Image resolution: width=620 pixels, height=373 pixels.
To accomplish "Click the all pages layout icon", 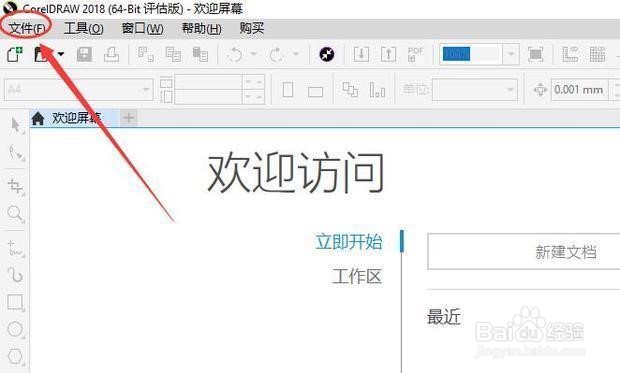I will click(350, 90).
